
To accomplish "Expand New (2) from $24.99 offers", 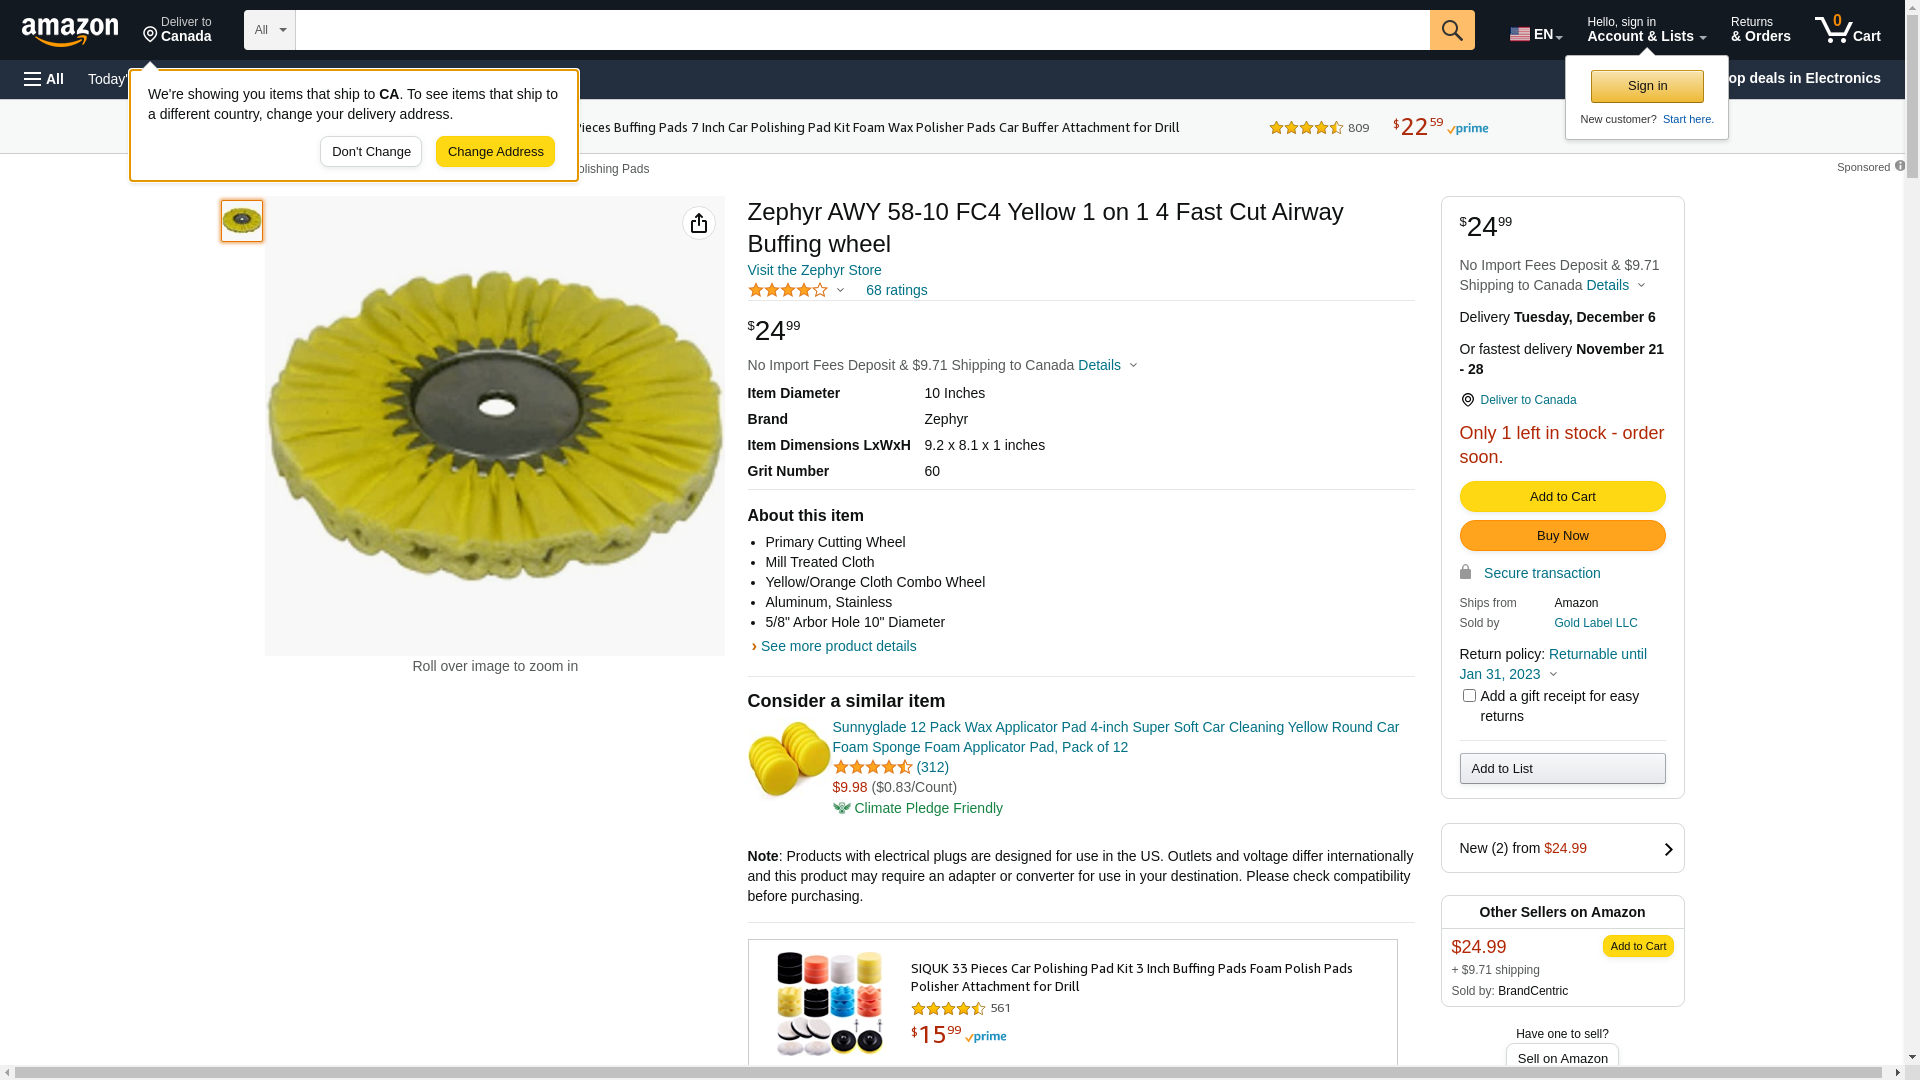I will [1562, 848].
